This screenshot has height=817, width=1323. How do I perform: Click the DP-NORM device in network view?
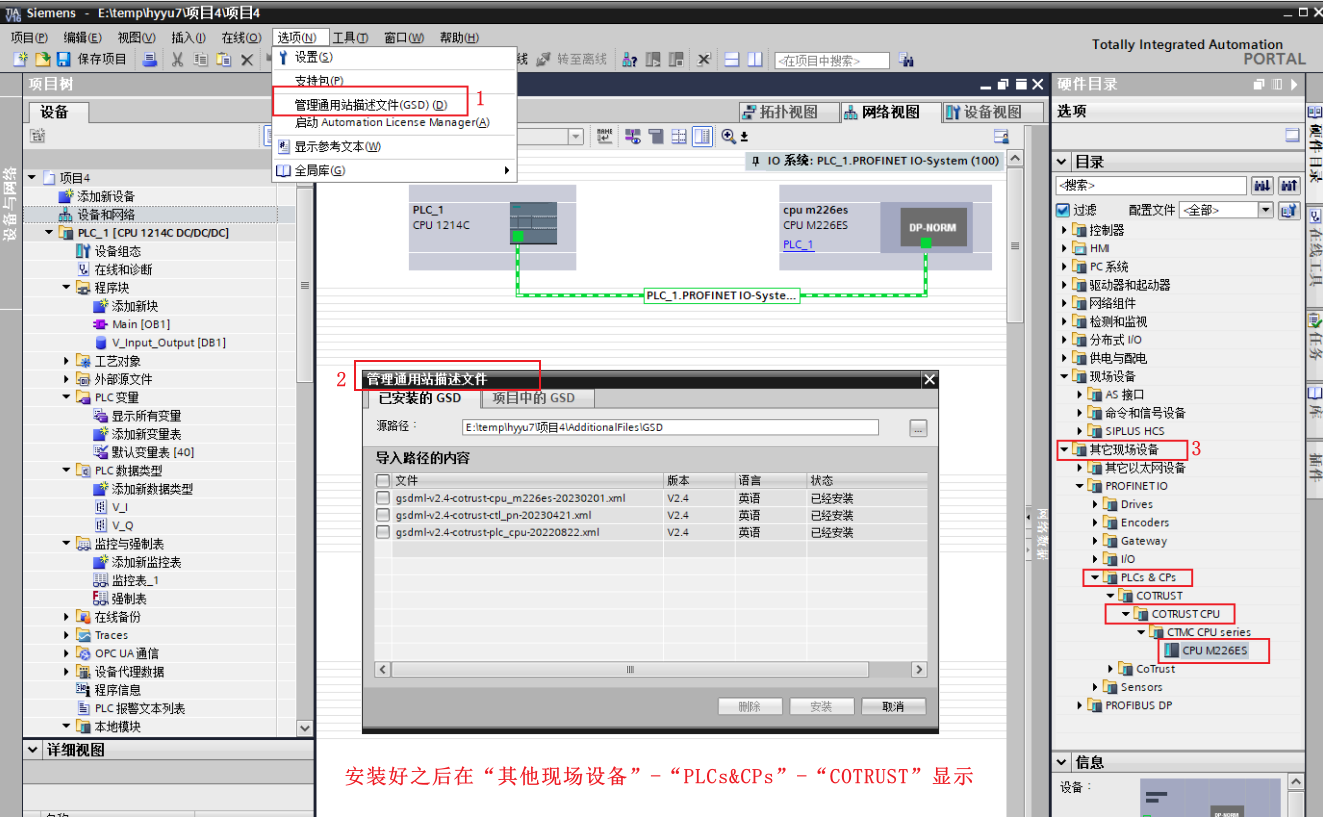(931, 228)
